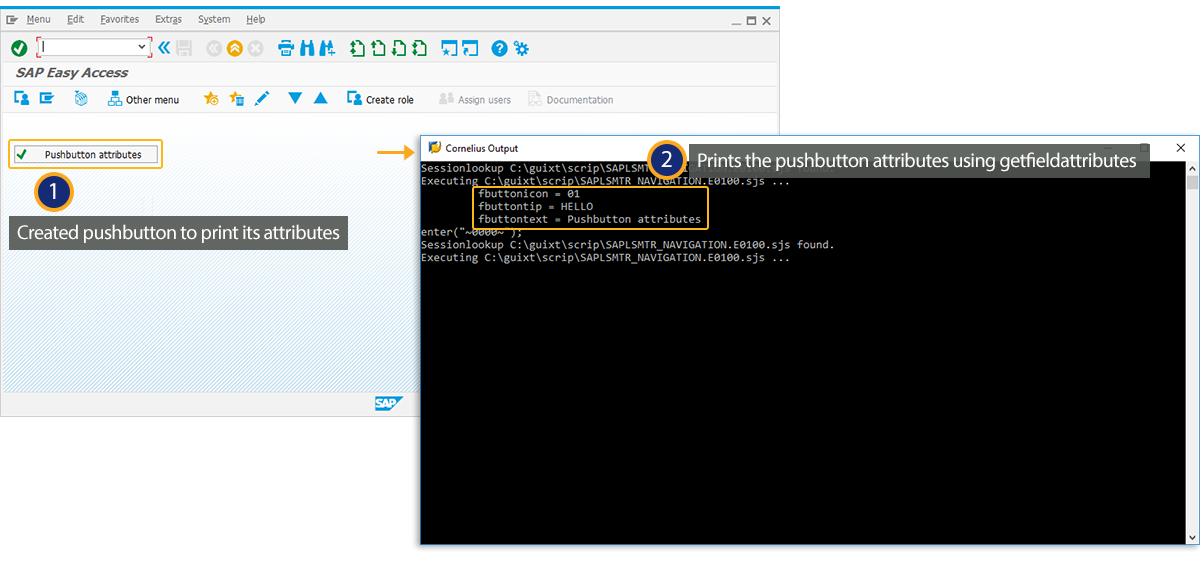Go to Previous Page icon
The height and width of the screenshot is (562, 1200).
[378, 47]
